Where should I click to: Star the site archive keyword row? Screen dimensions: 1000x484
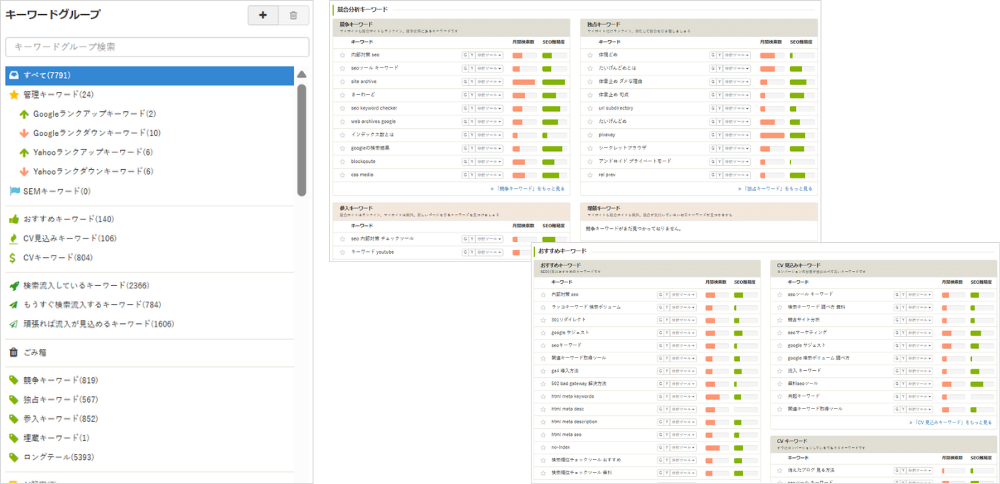[x=342, y=82]
